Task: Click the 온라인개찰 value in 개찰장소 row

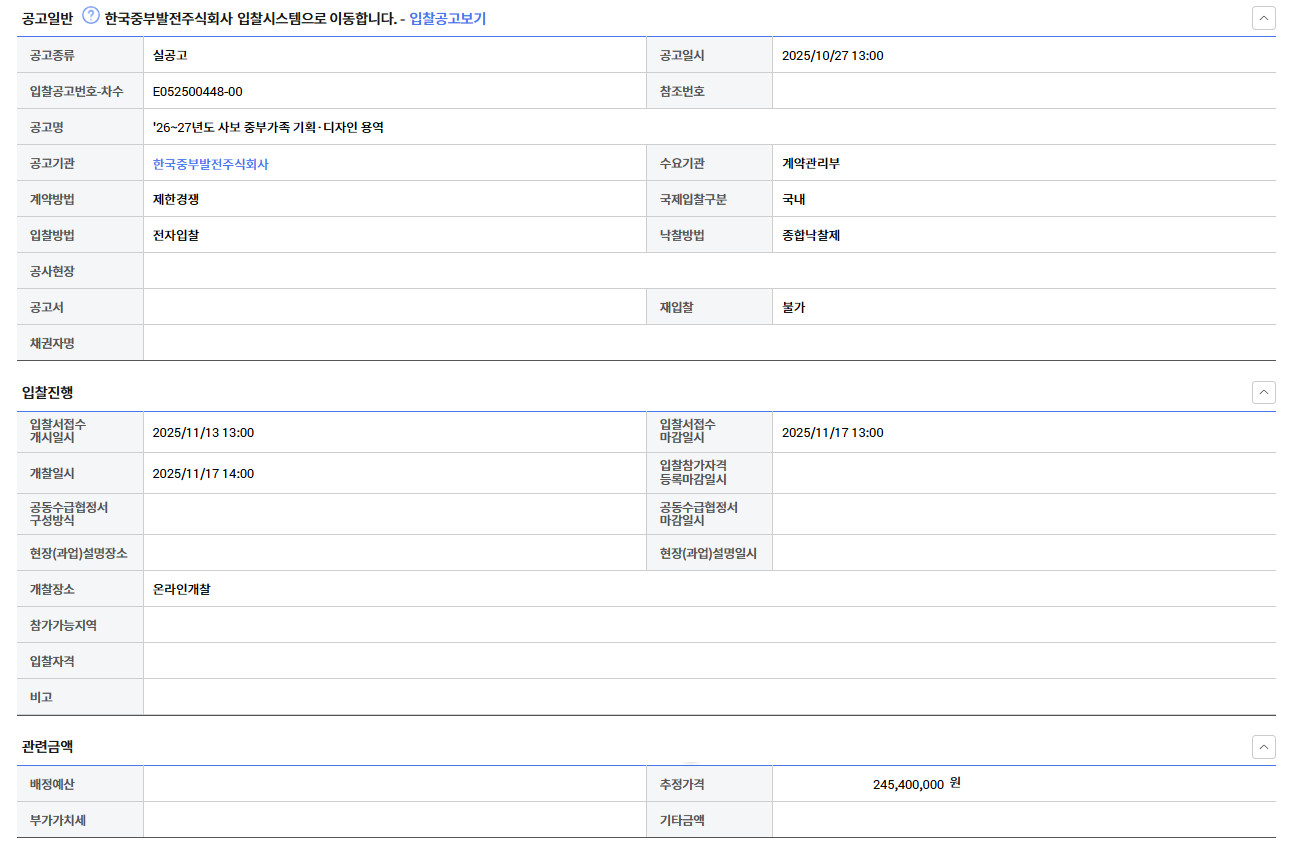Action: [181, 590]
